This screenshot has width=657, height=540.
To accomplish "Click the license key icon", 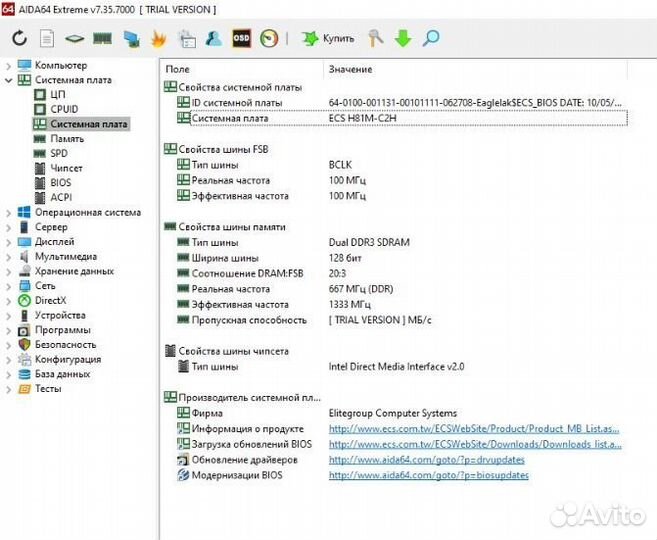I will coord(375,39).
